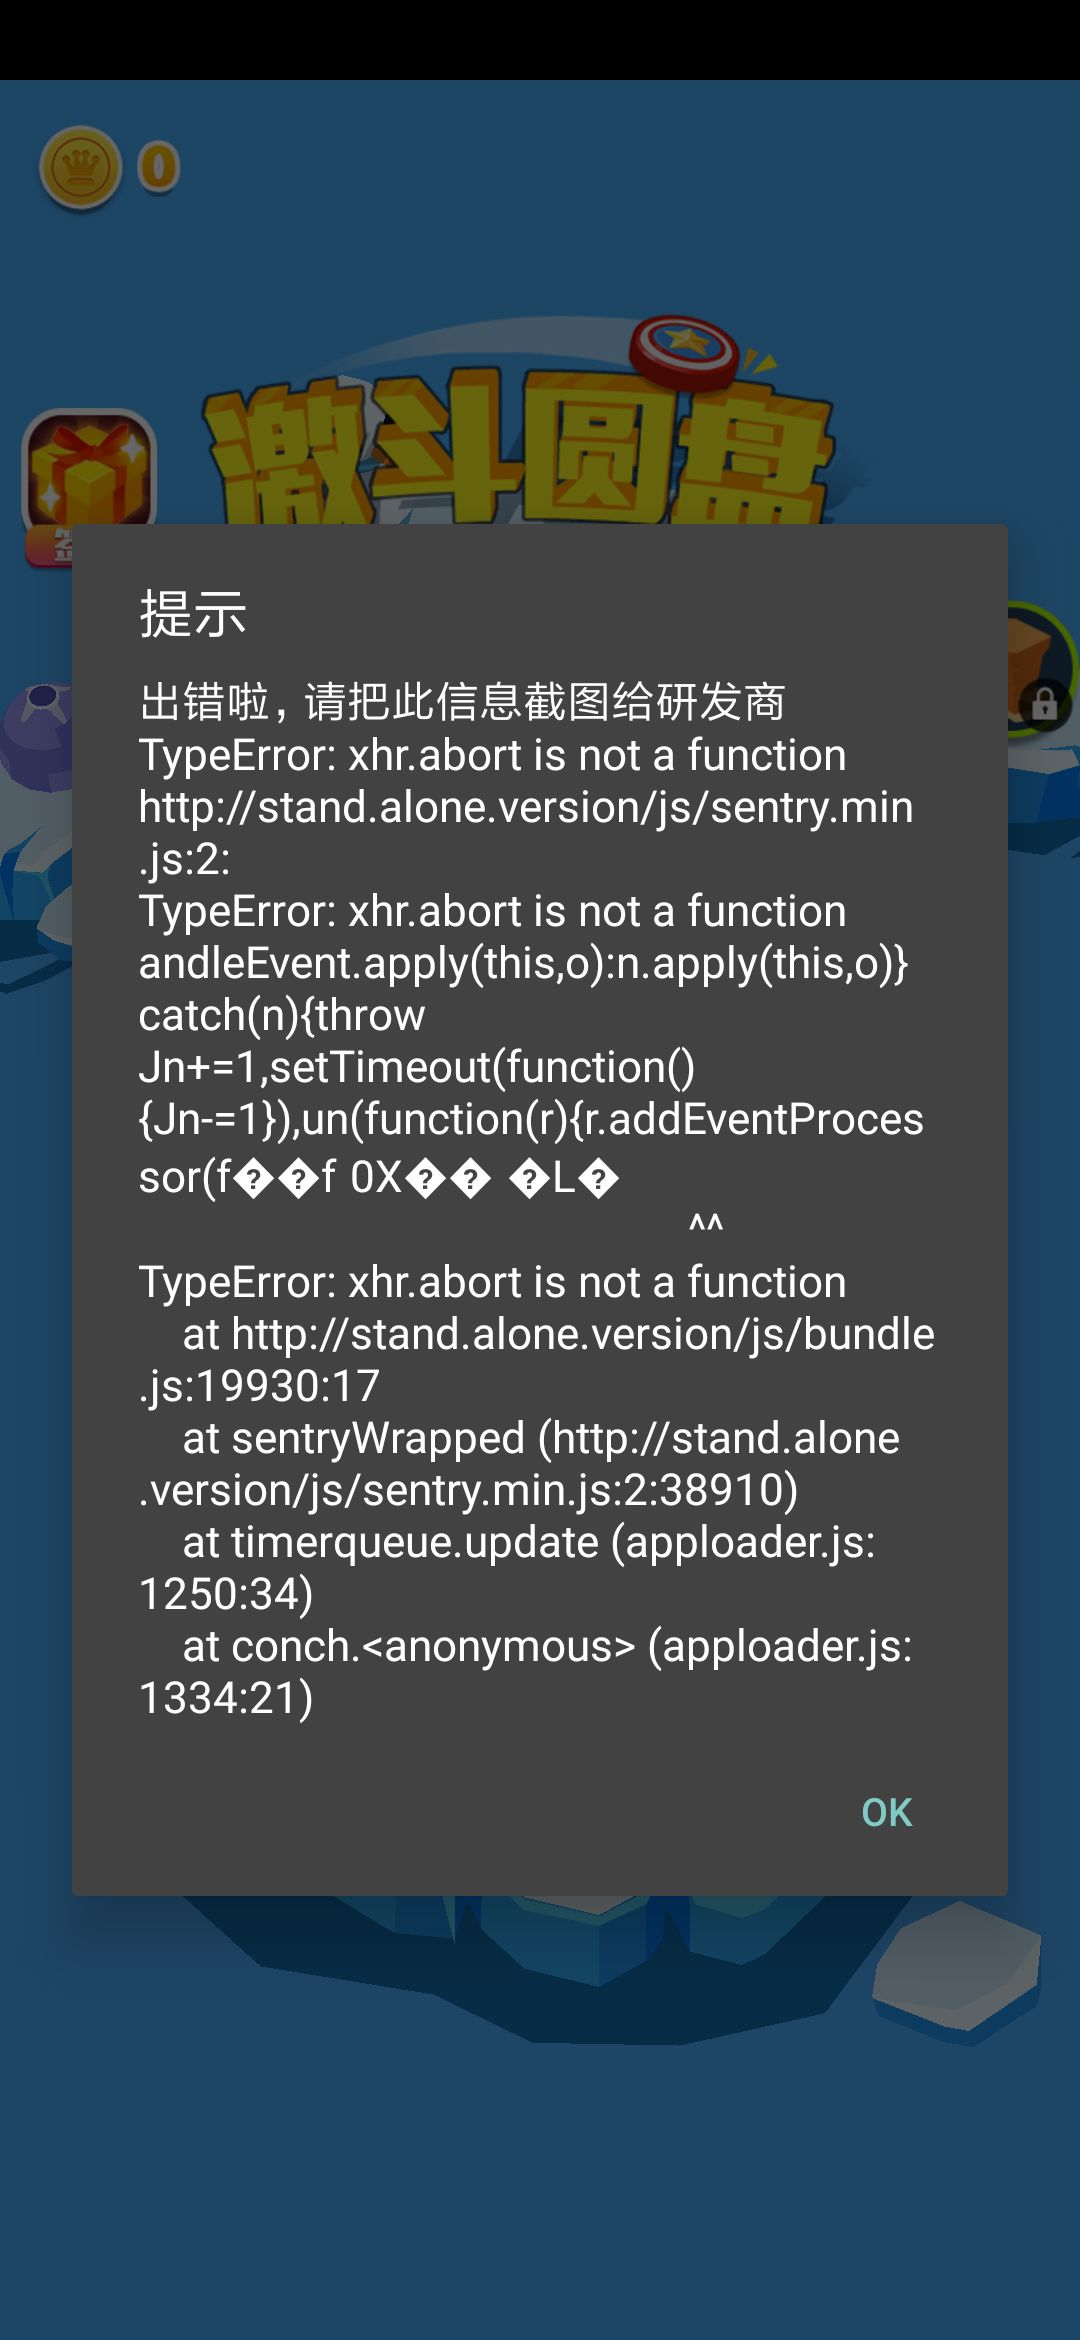Select the sentryWrapped stack trace entry
Screen dimensions: 1080x2340
point(520,1464)
